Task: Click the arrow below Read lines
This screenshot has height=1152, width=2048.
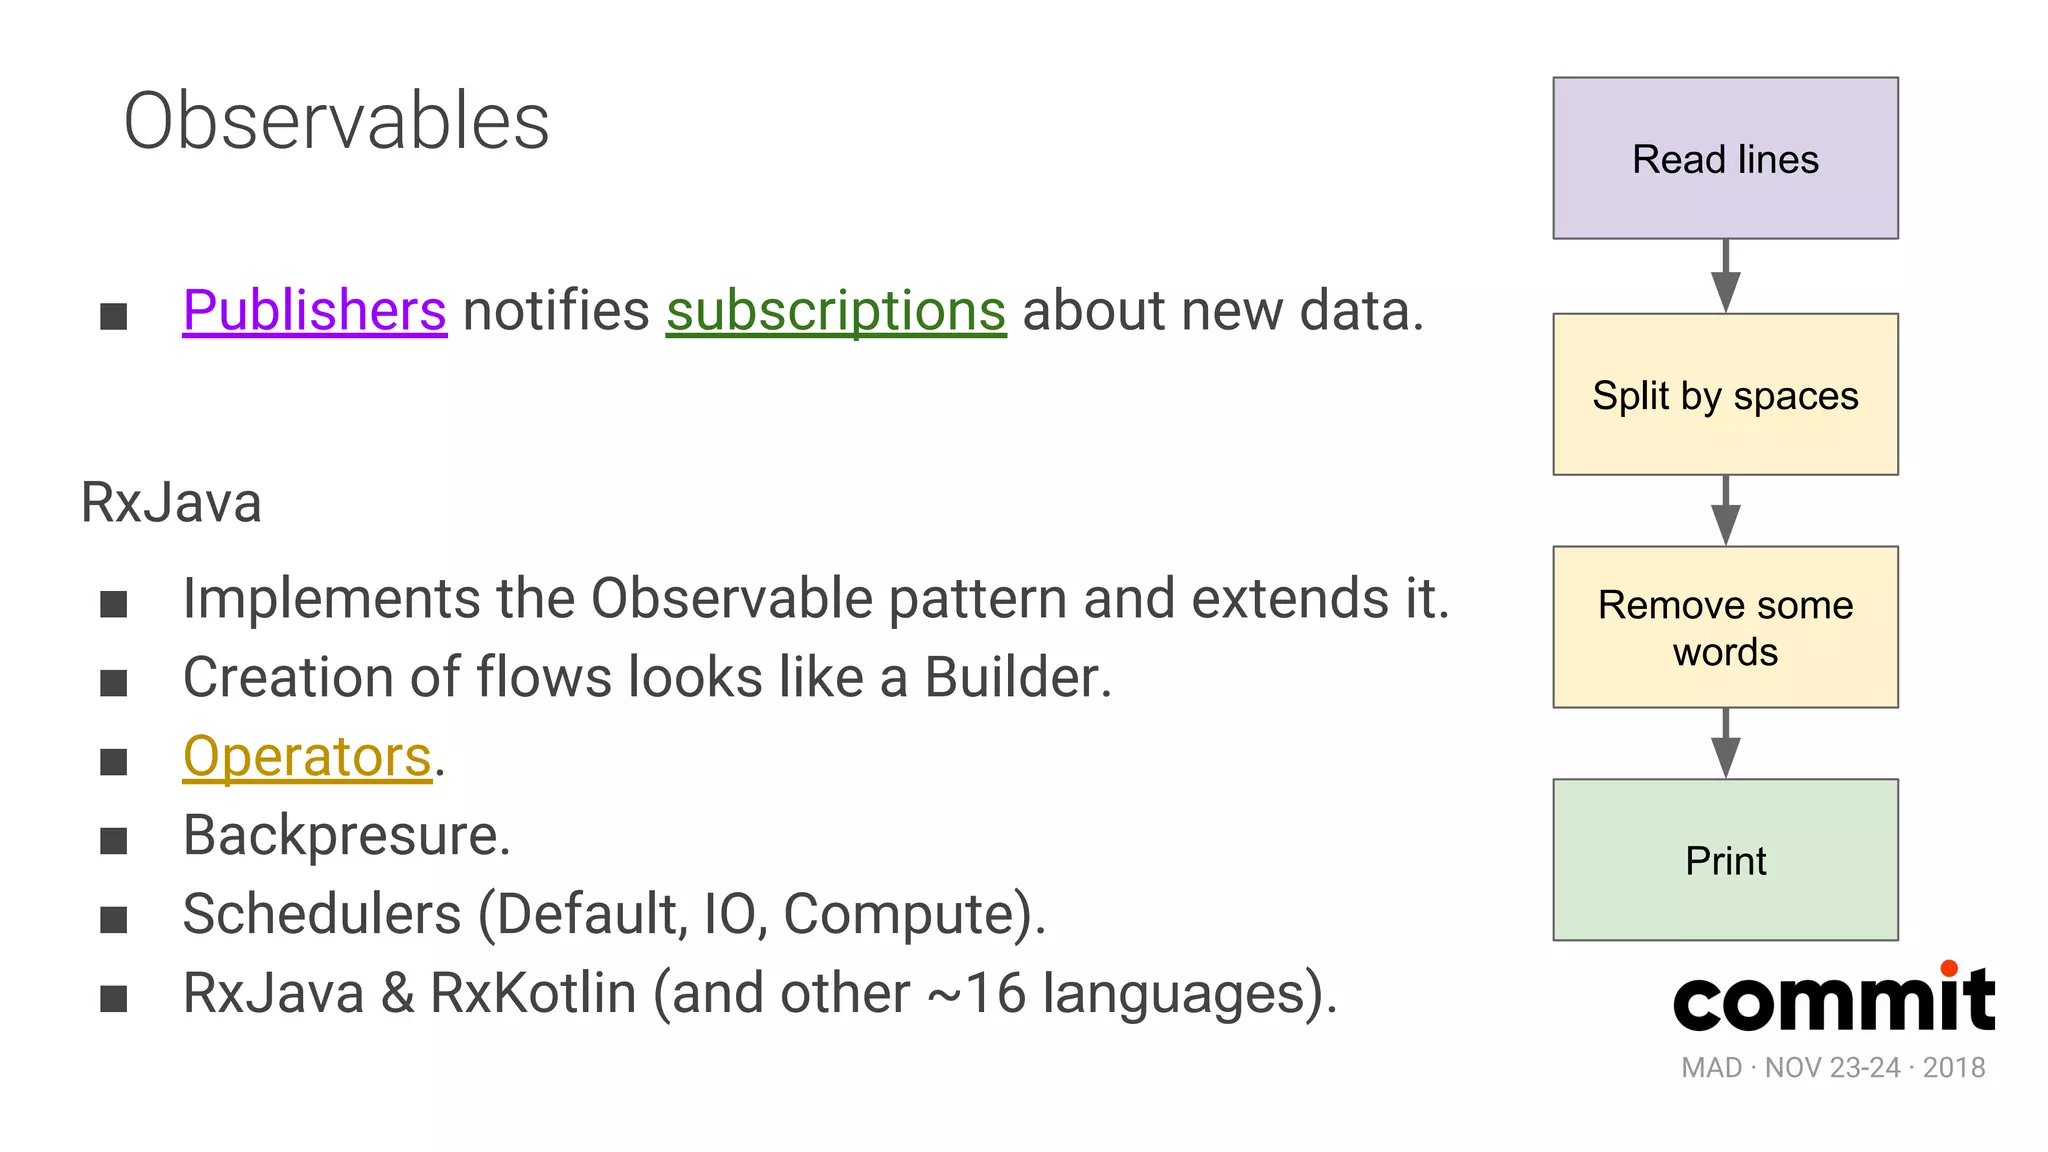Action: [x=1725, y=277]
